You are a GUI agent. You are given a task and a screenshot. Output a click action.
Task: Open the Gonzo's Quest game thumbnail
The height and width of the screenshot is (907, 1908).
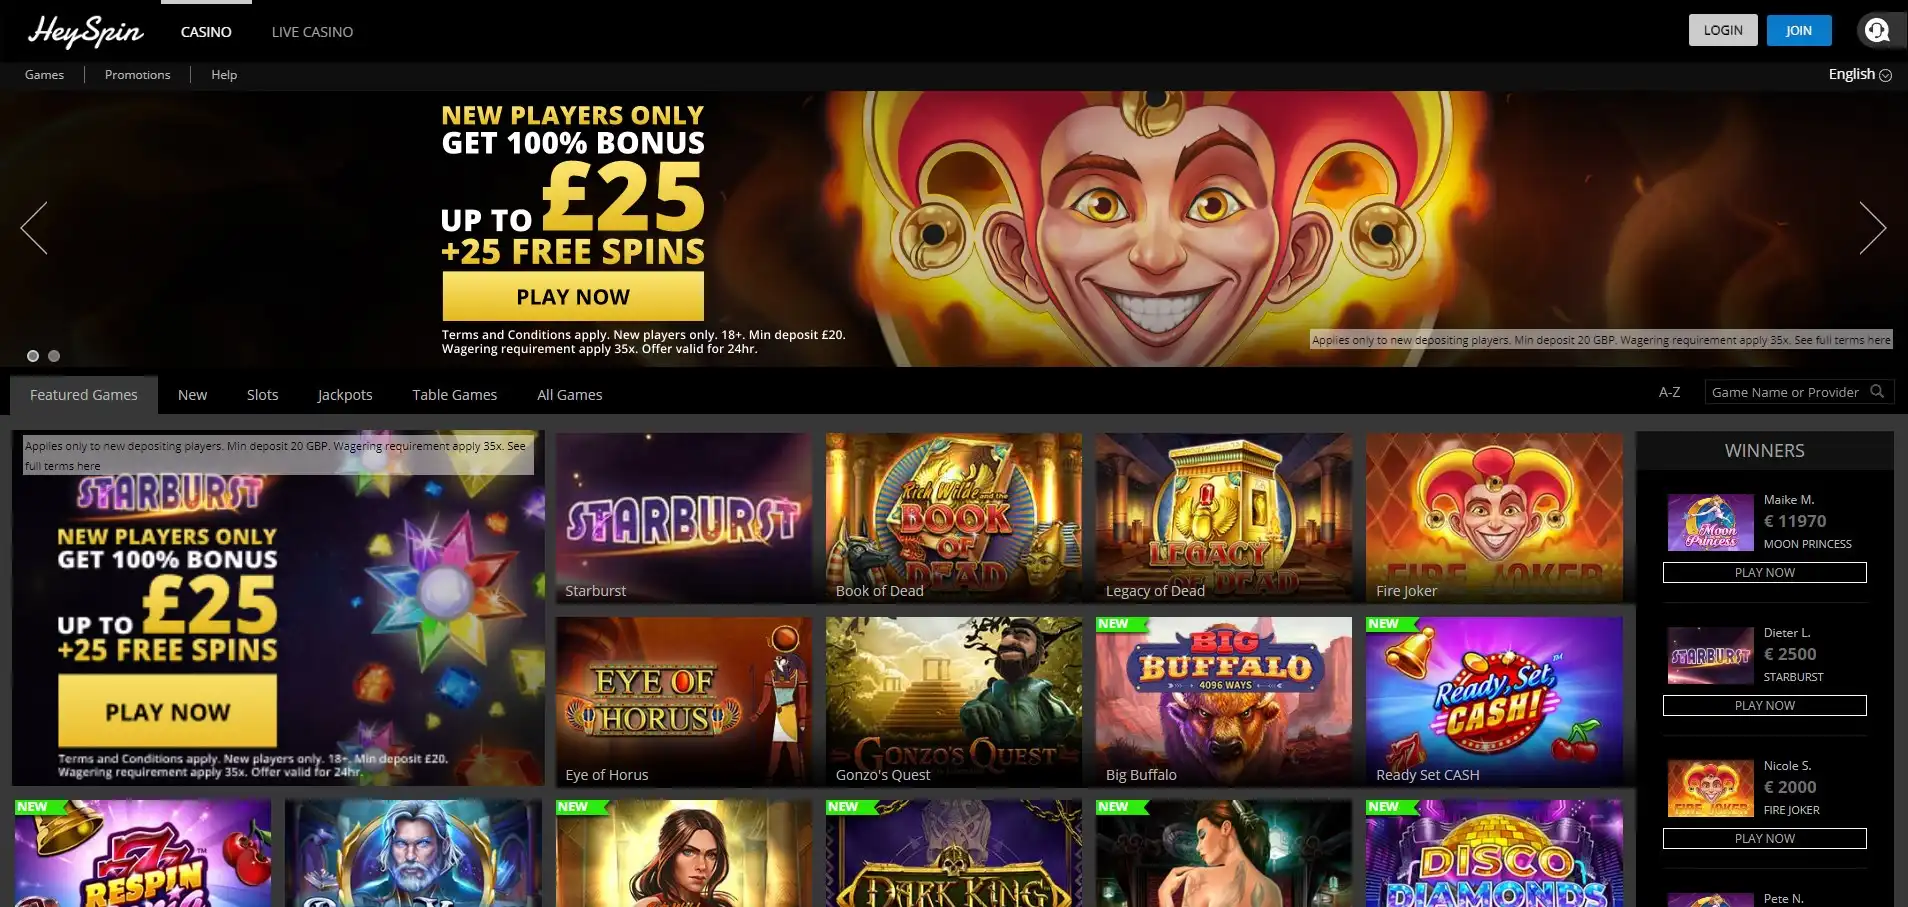pos(954,701)
